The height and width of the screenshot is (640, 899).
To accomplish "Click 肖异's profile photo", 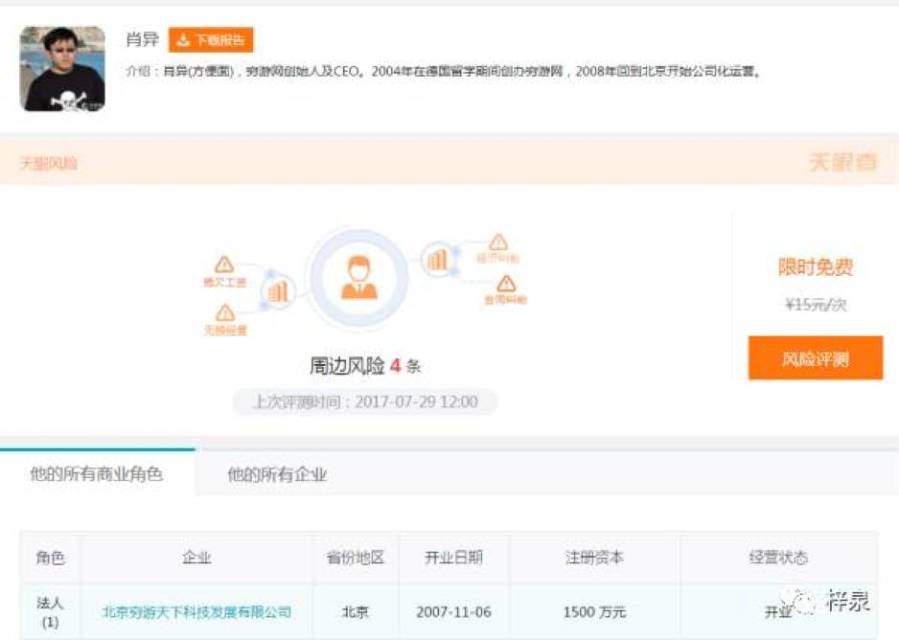I will 63,66.
